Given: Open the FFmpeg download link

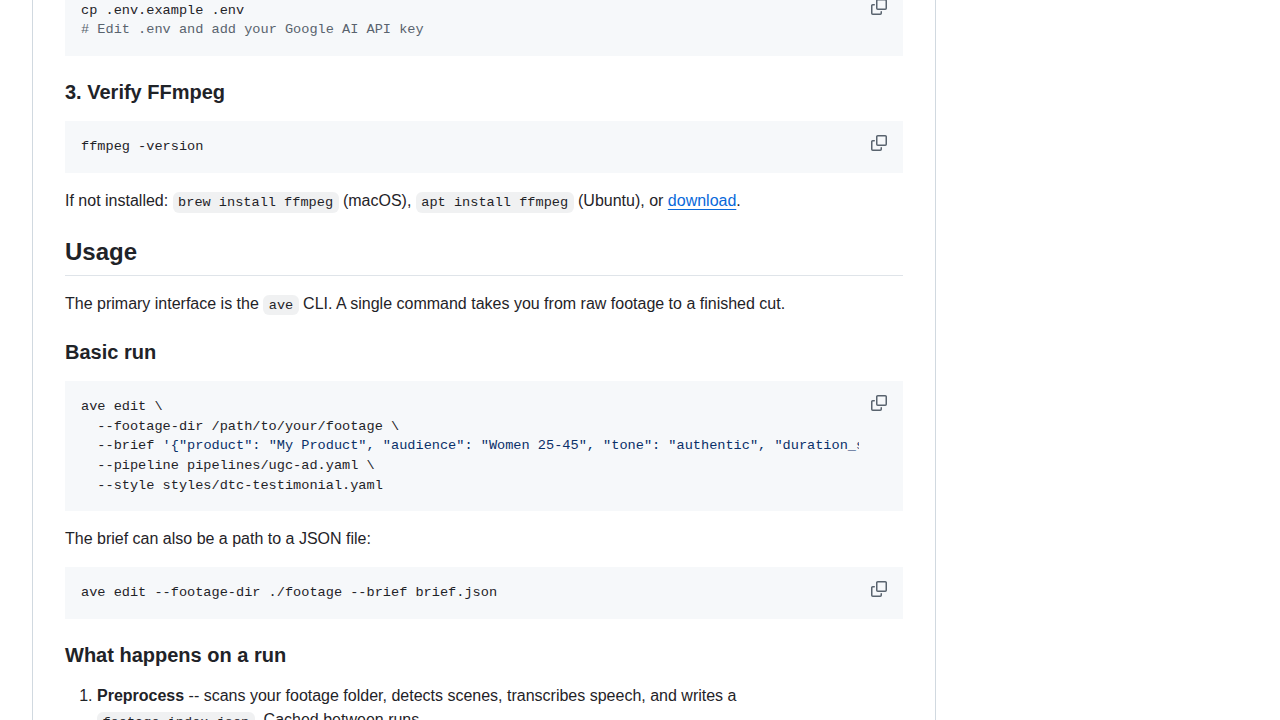Looking at the screenshot, I should point(701,201).
